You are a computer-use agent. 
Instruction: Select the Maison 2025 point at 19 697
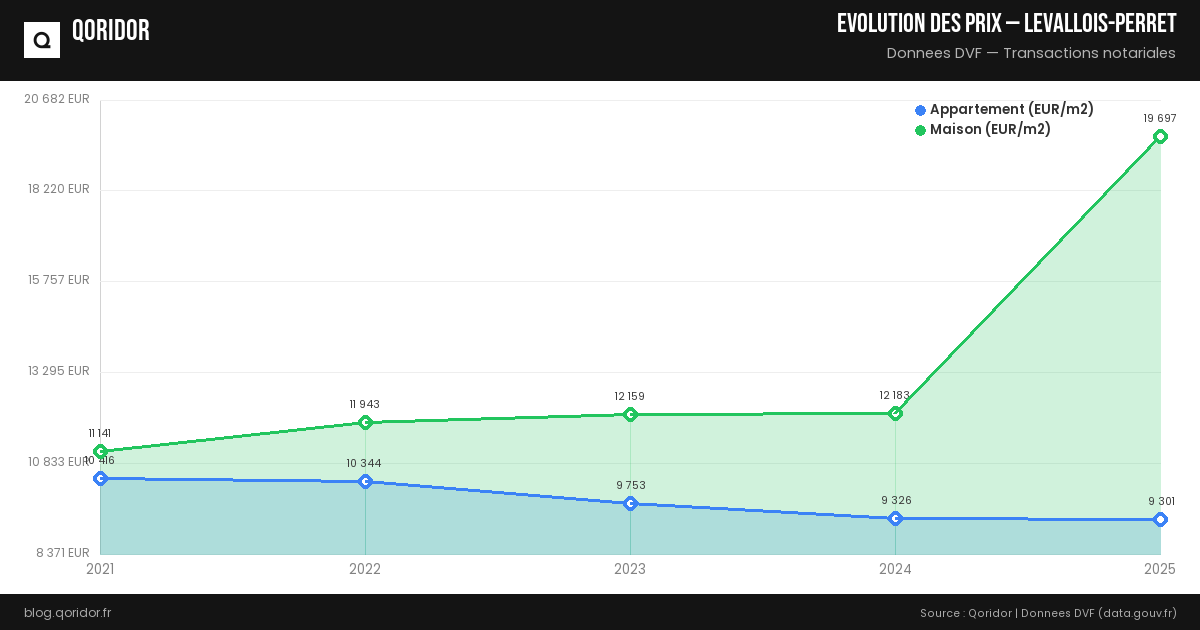click(x=1160, y=136)
